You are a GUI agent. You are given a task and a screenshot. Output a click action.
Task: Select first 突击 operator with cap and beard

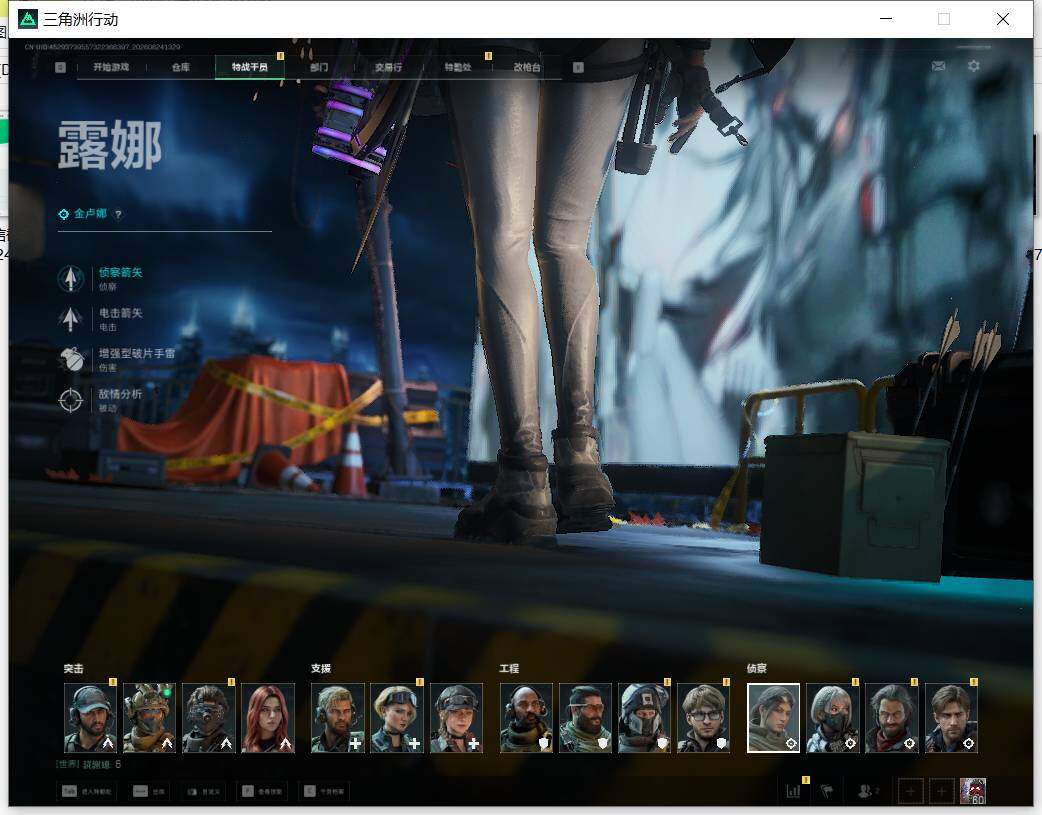coord(90,718)
